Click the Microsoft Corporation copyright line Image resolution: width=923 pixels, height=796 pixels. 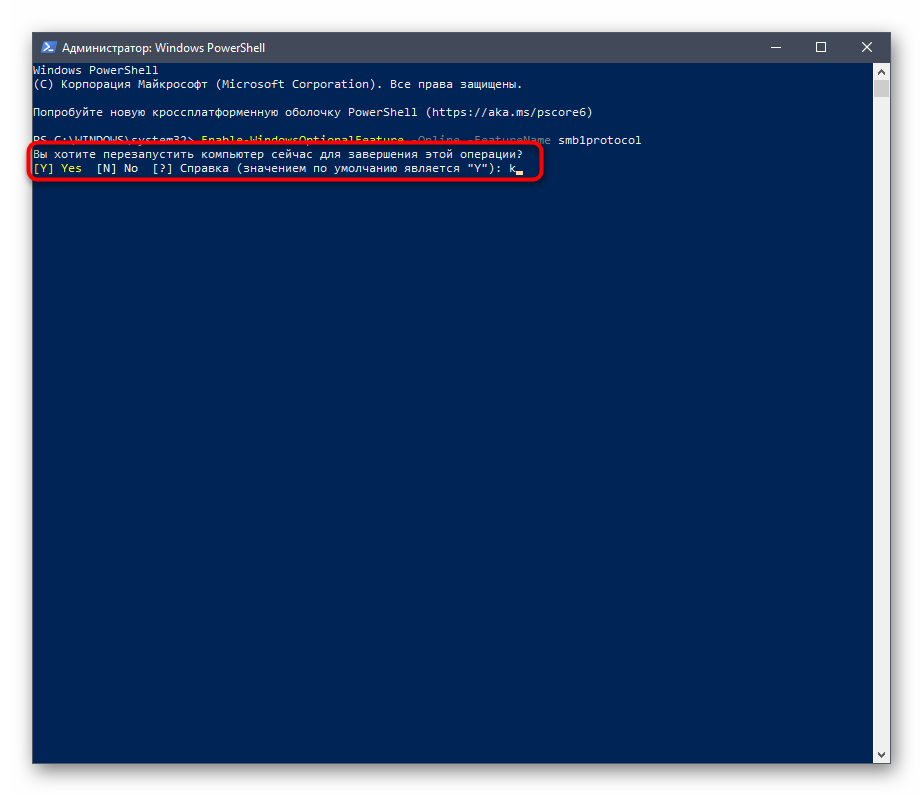coord(278,84)
